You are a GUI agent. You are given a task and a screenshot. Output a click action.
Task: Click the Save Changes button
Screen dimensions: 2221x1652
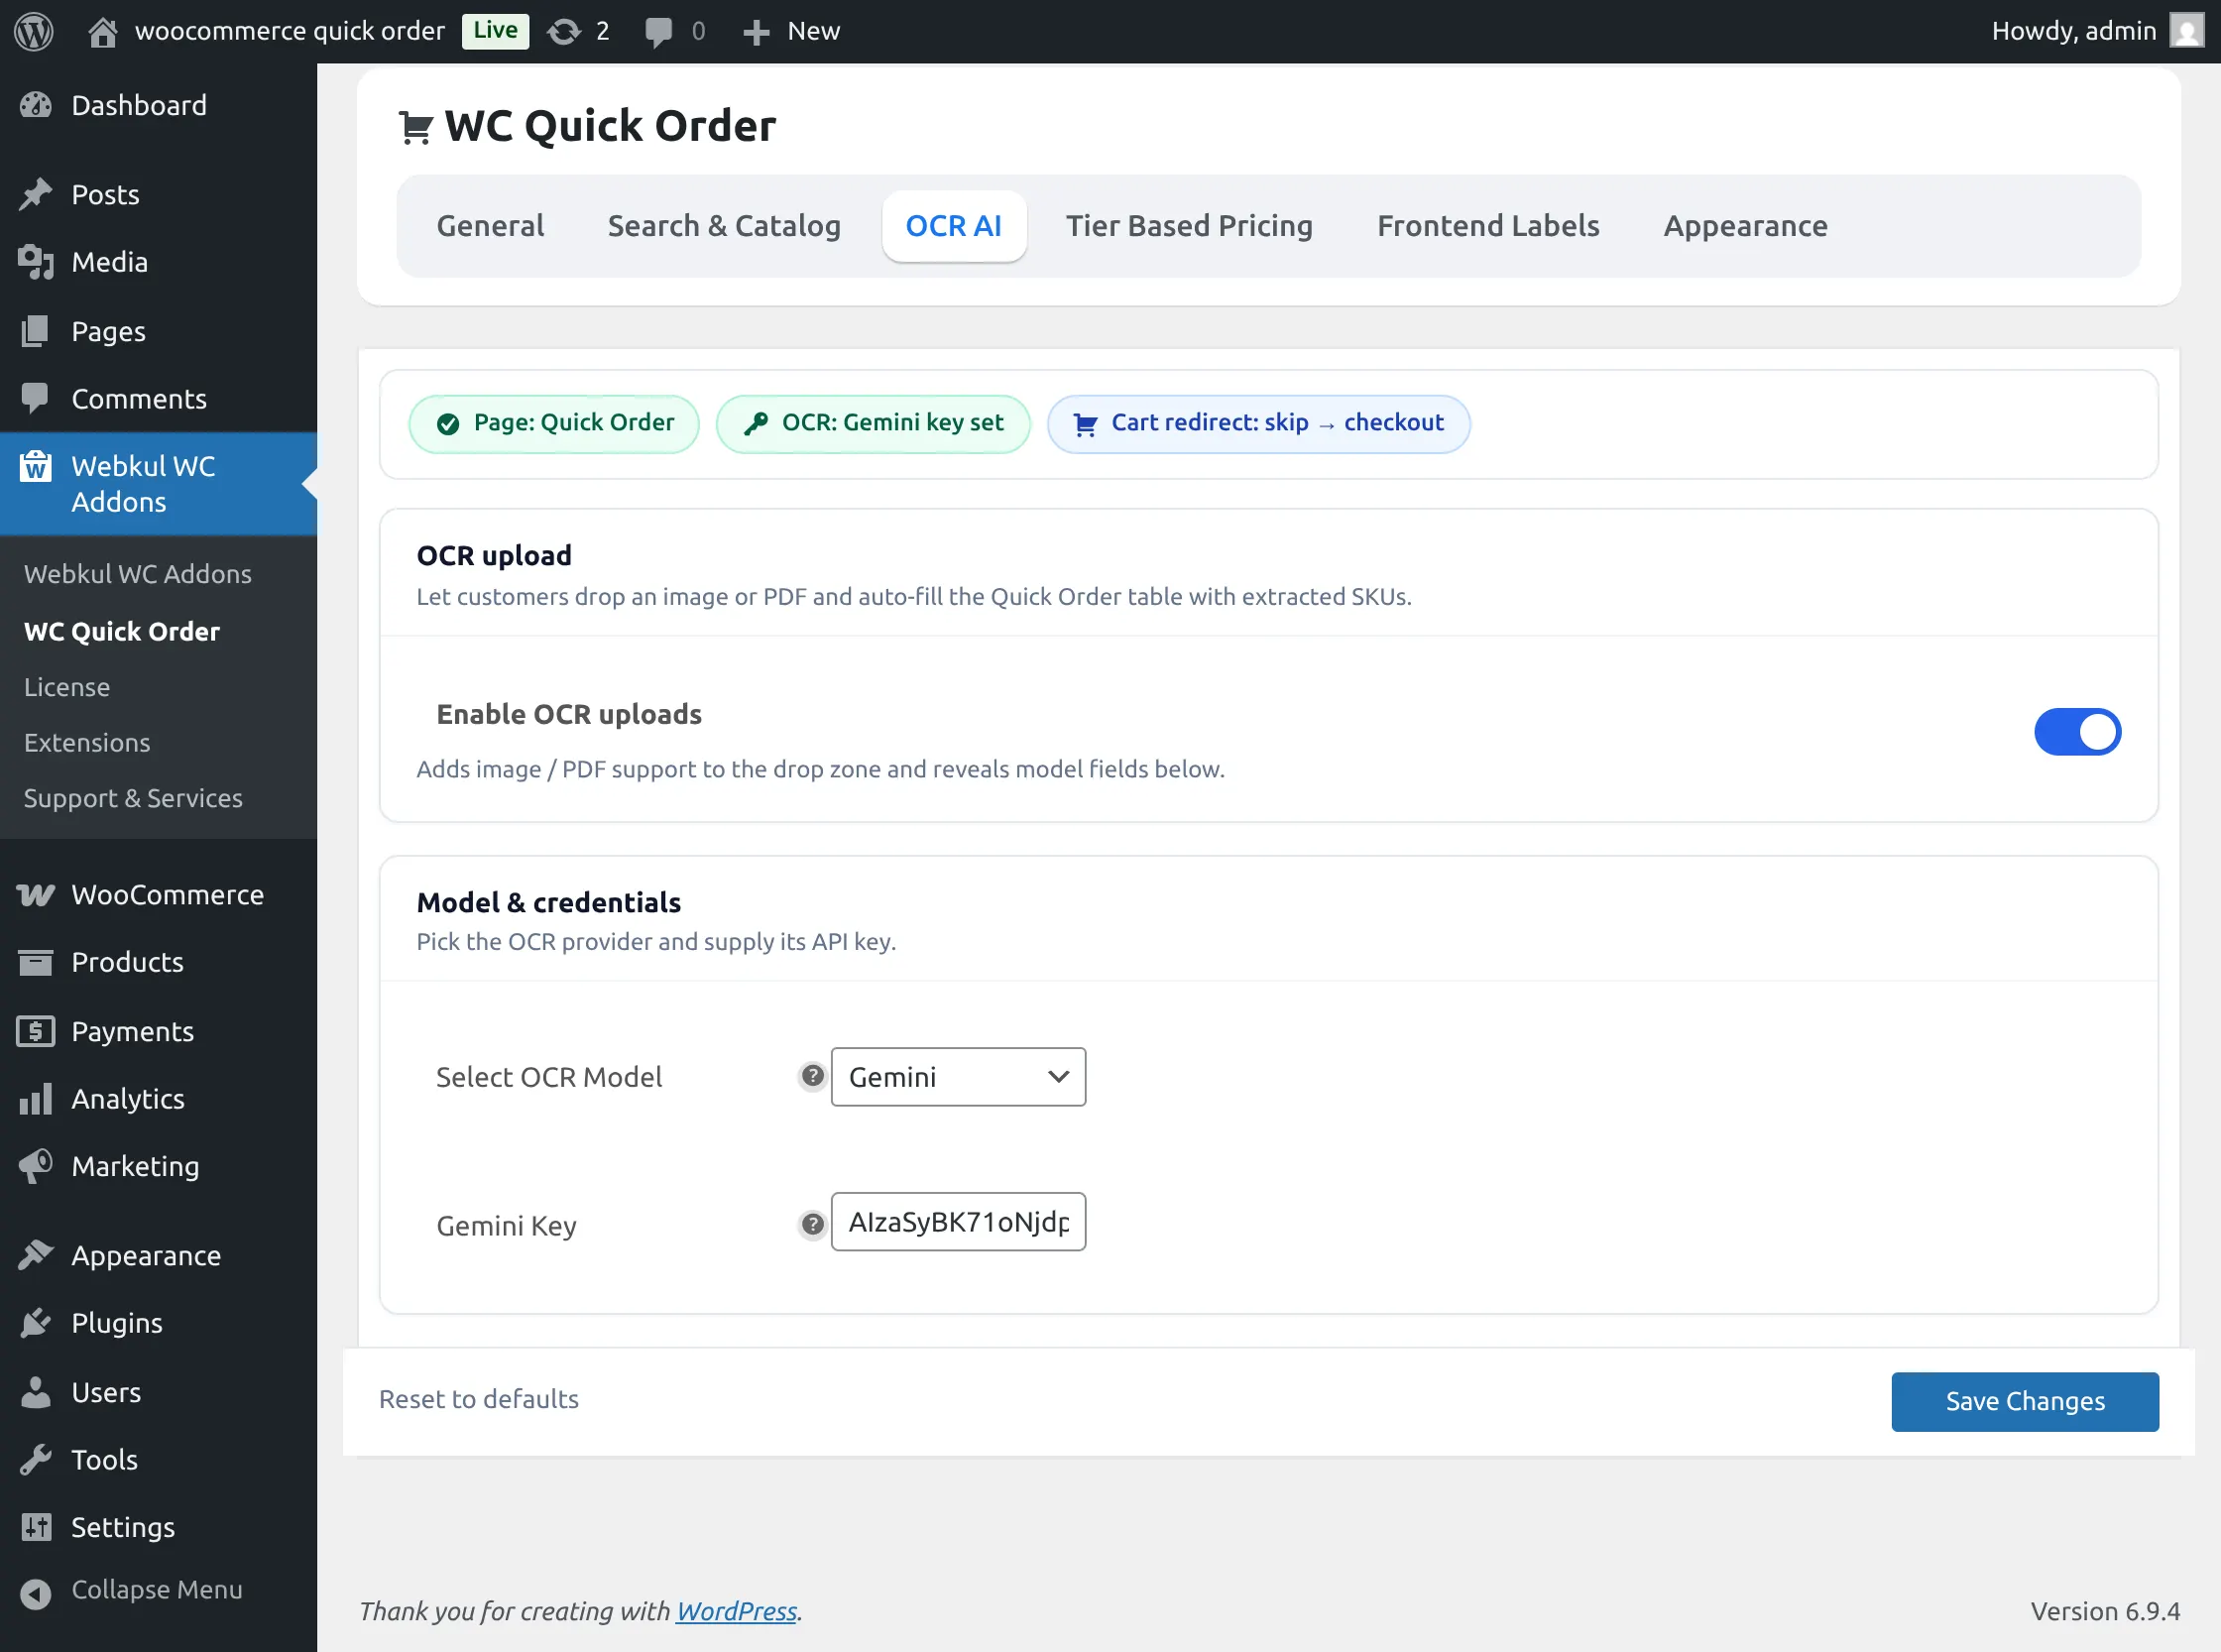click(2025, 1402)
